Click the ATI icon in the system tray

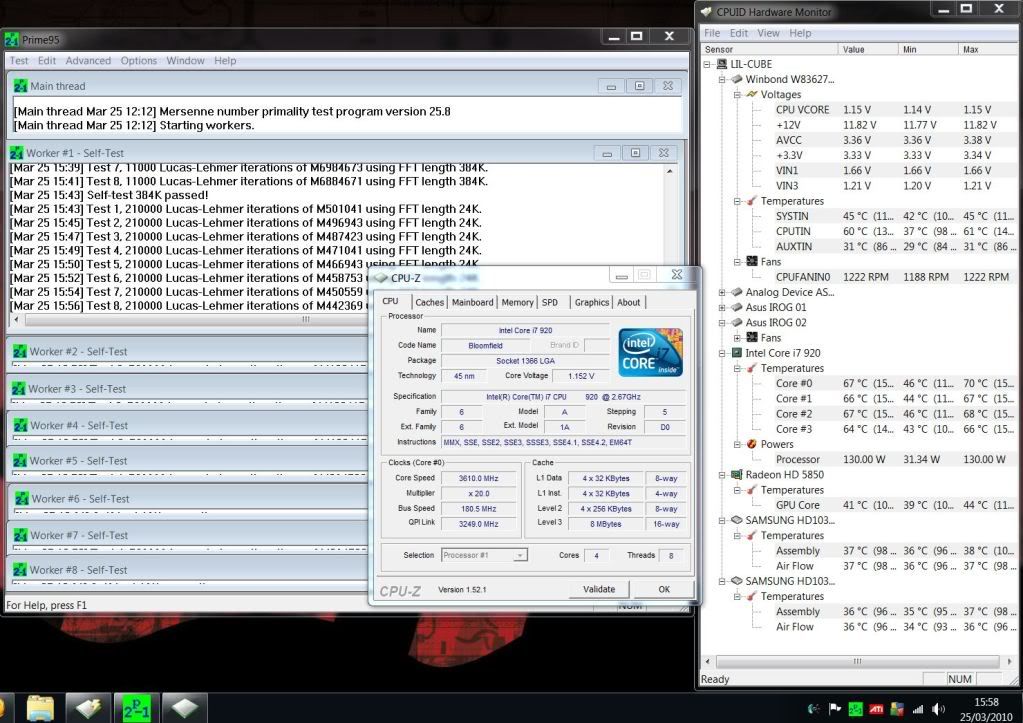[x=876, y=709]
